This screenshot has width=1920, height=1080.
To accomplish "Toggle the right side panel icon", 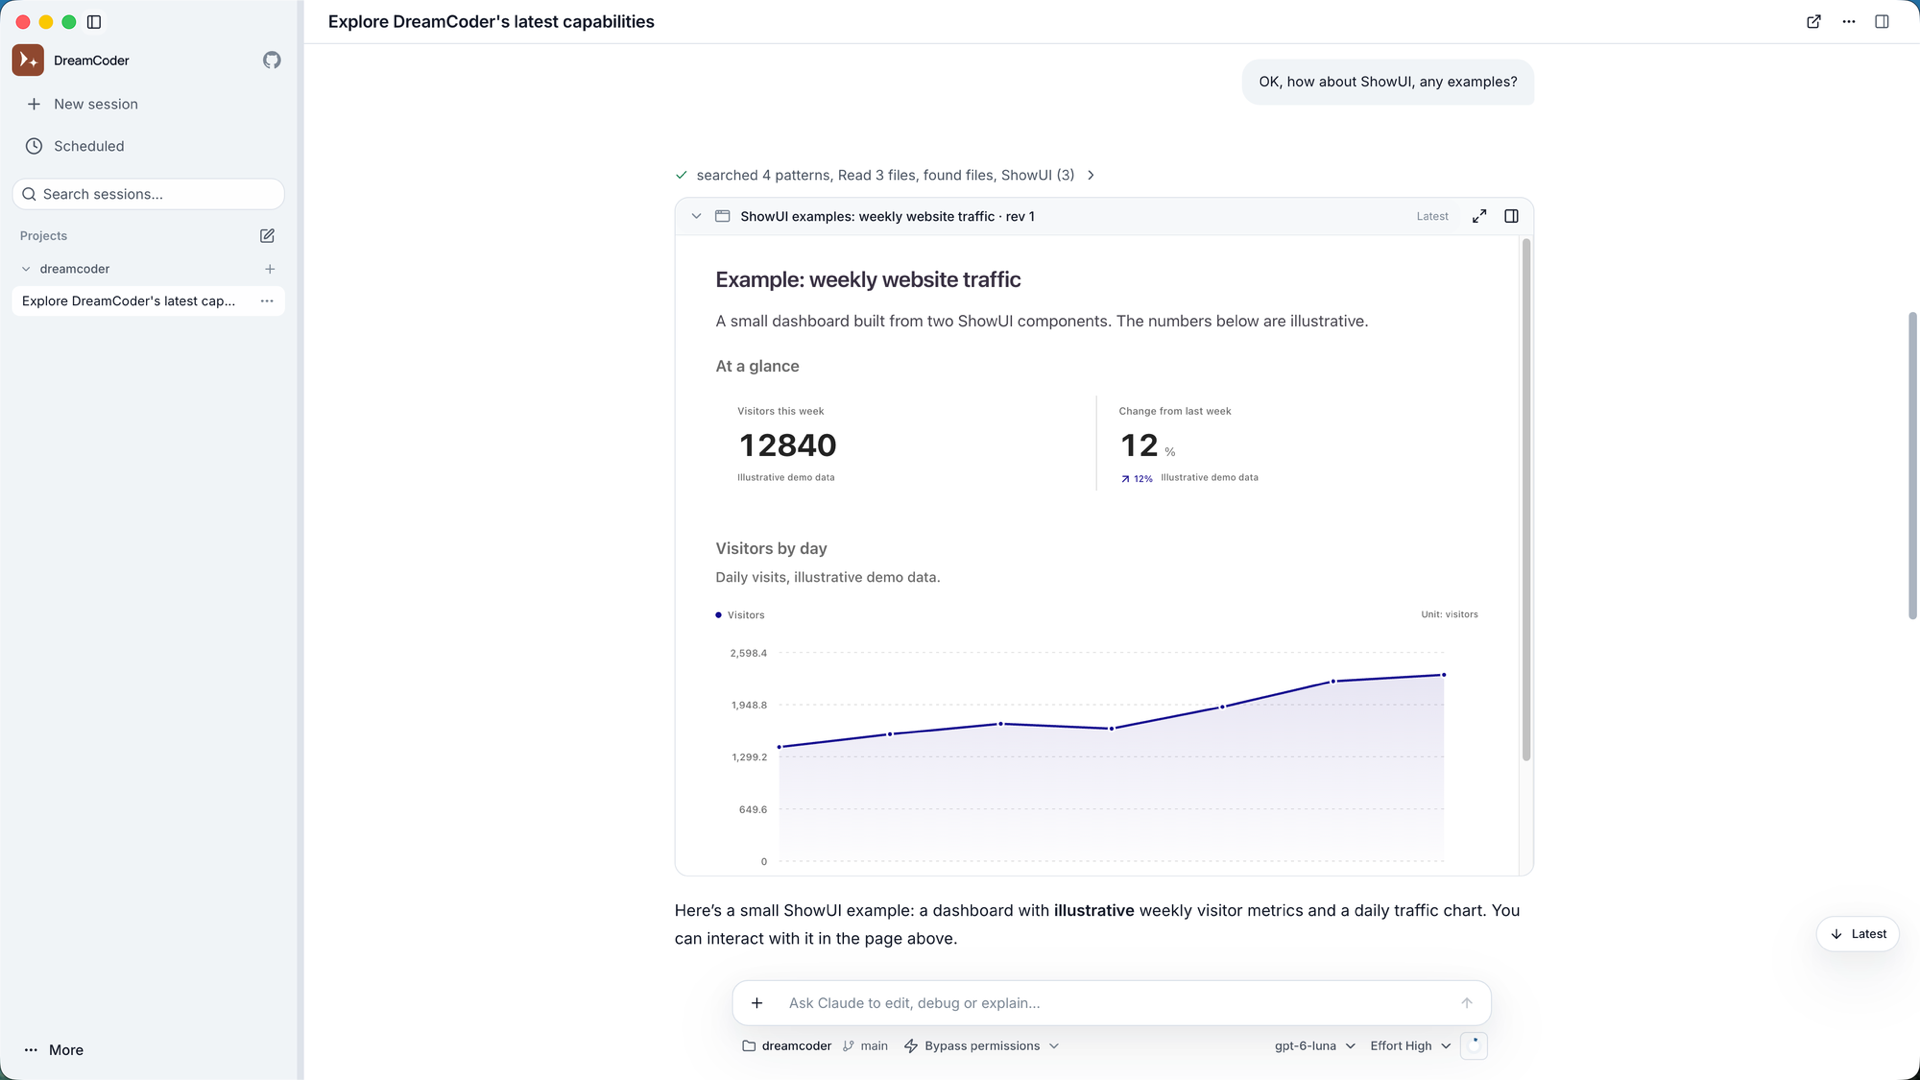I will tap(1882, 22).
